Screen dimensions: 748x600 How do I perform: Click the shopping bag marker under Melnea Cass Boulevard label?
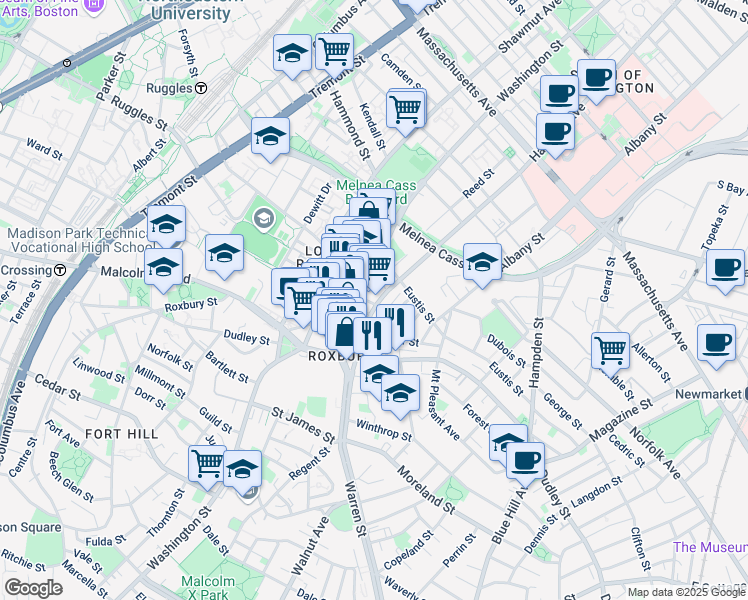click(367, 210)
